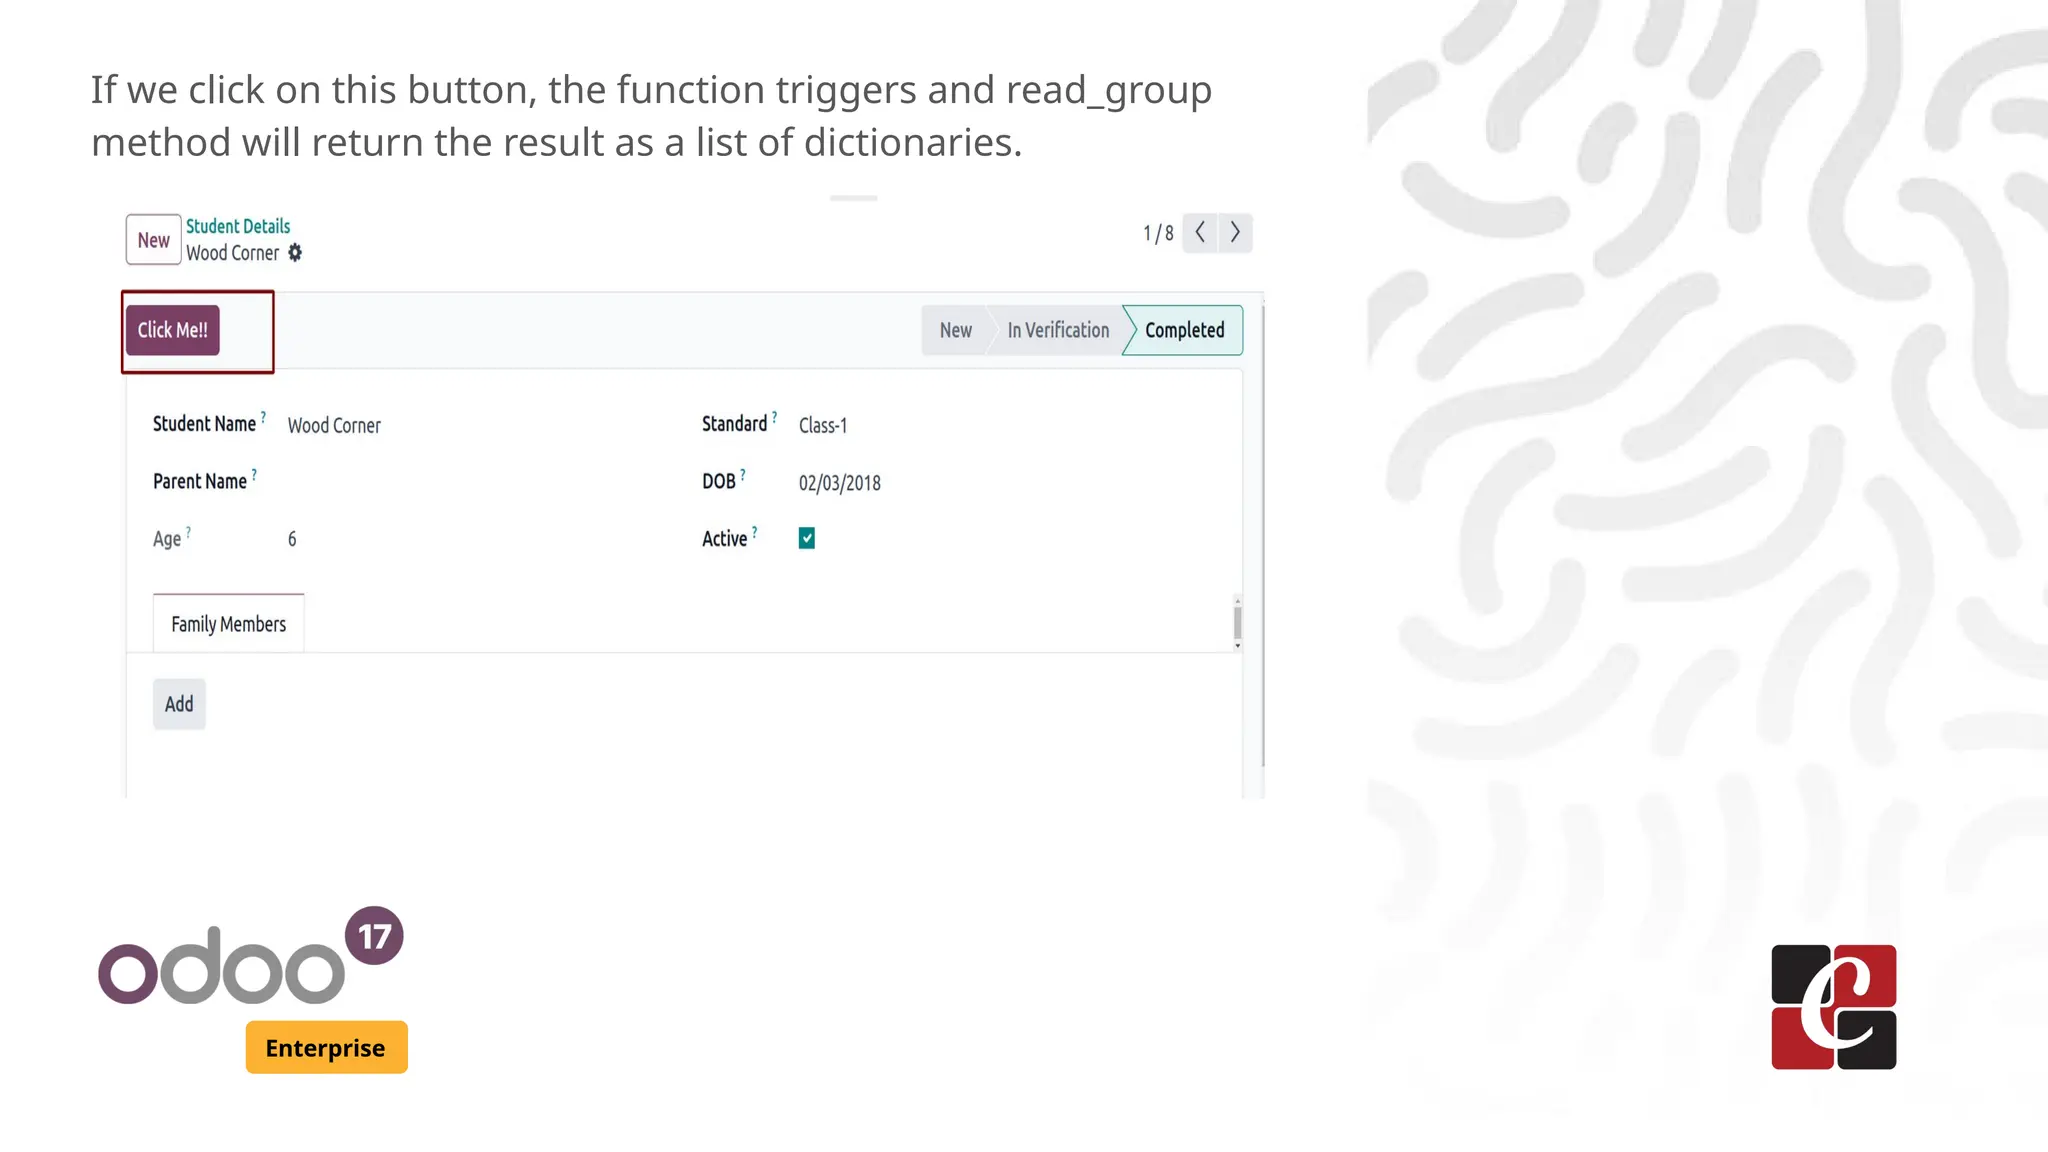Show tooltip for Parent Name question mark
The height and width of the screenshot is (1152, 2048).
pos(254,473)
